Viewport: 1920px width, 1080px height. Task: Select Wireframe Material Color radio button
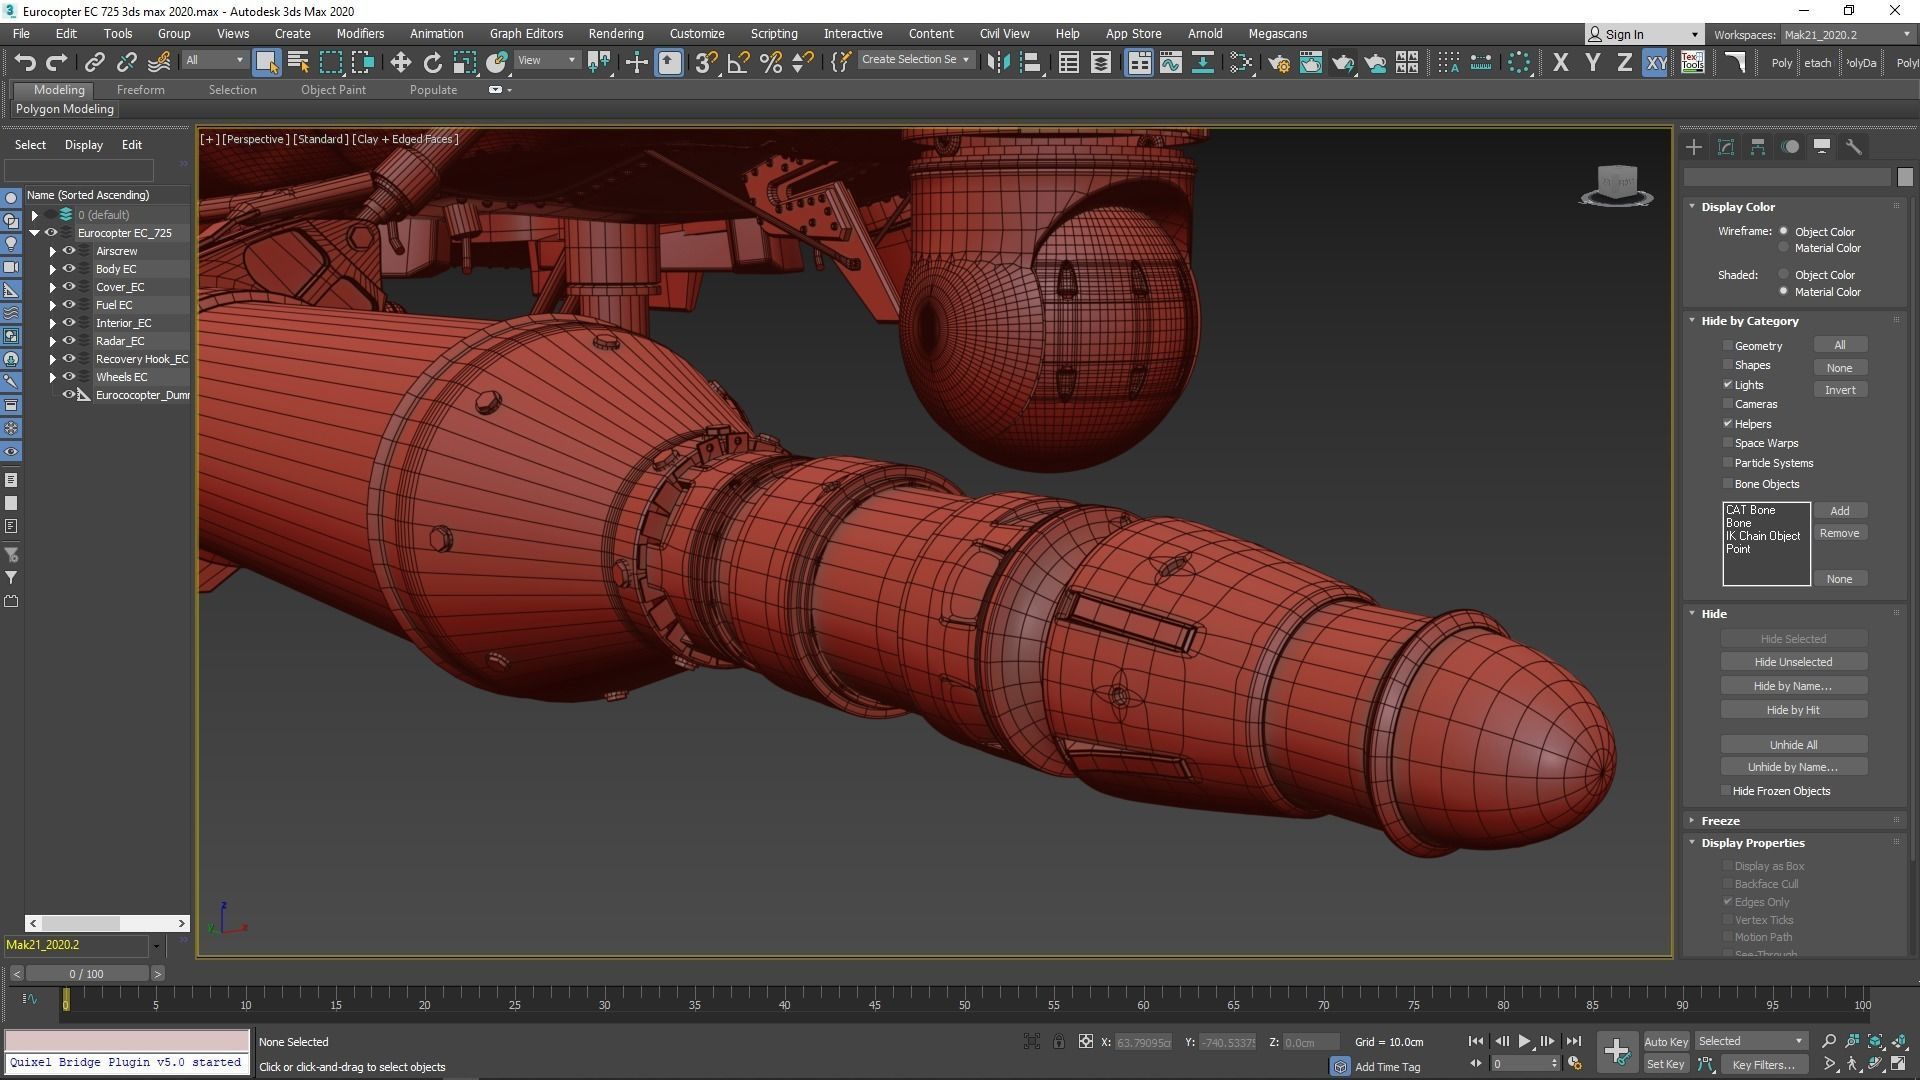1783,248
